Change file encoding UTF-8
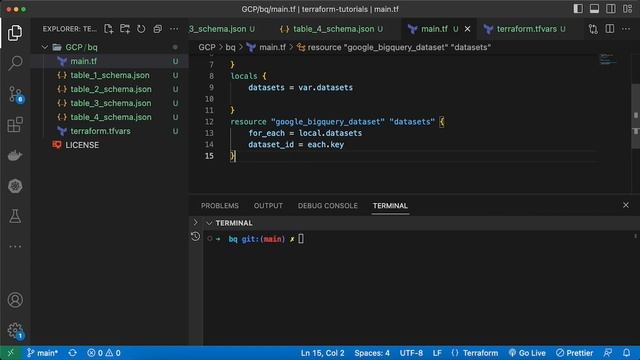This screenshot has width=640, height=360. (x=411, y=353)
